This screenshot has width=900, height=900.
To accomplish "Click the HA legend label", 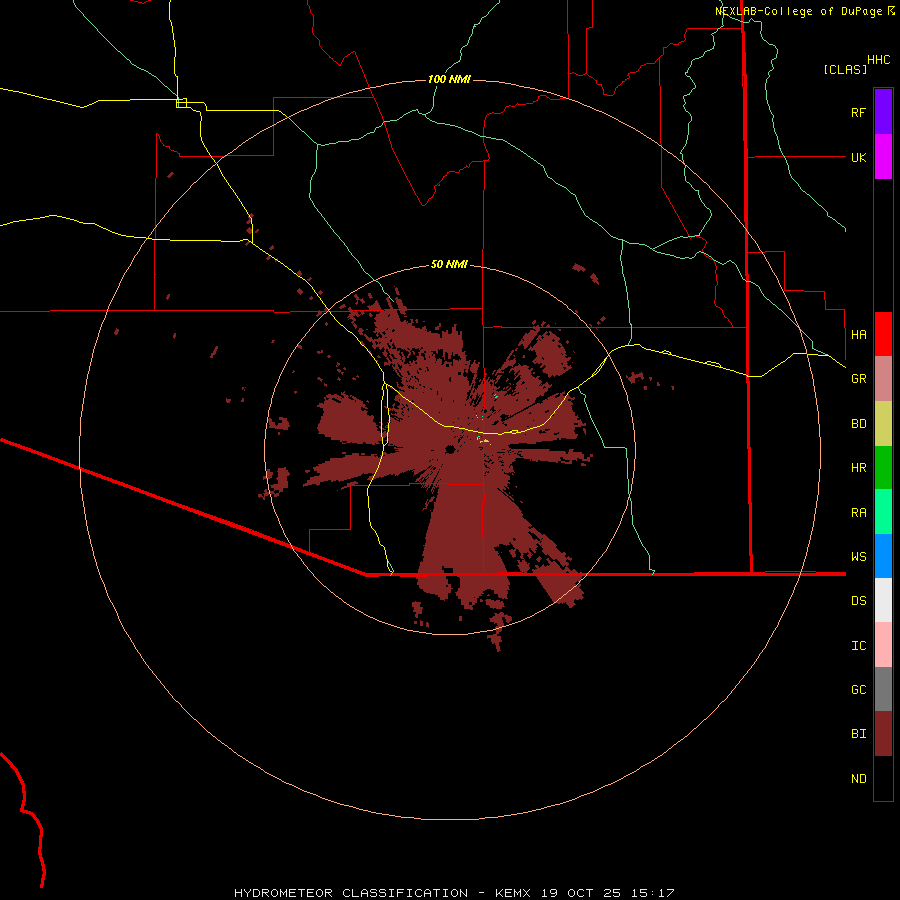I will click(858, 334).
